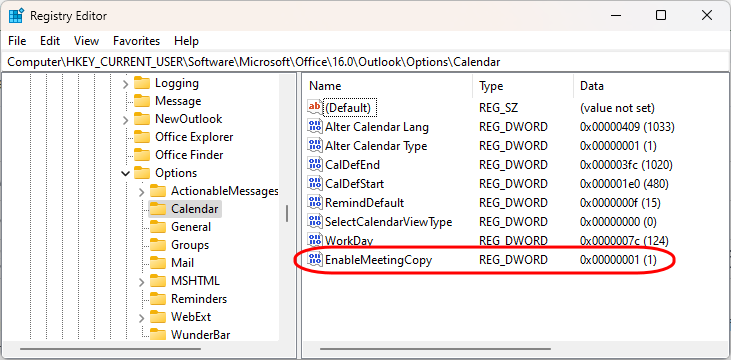The width and height of the screenshot is (731, 360).
Task: Click the folder icon of the NewOutlook key
Action: (x=142, y=119)
